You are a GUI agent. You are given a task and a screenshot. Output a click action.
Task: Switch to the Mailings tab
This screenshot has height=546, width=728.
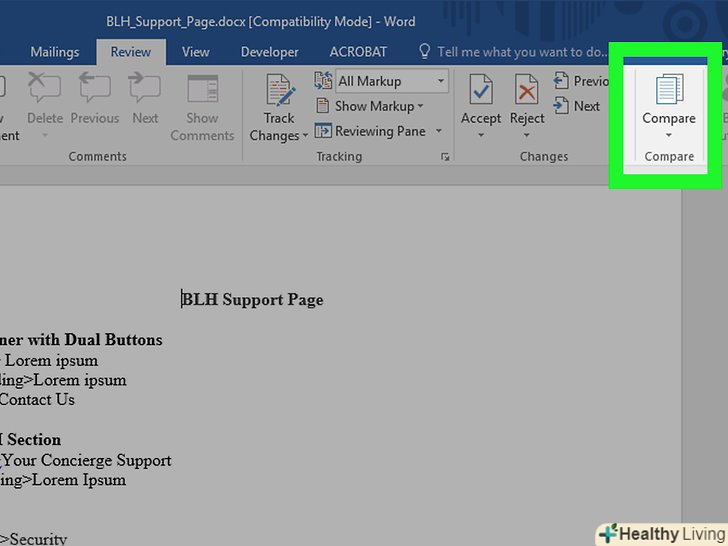[55, 52]
